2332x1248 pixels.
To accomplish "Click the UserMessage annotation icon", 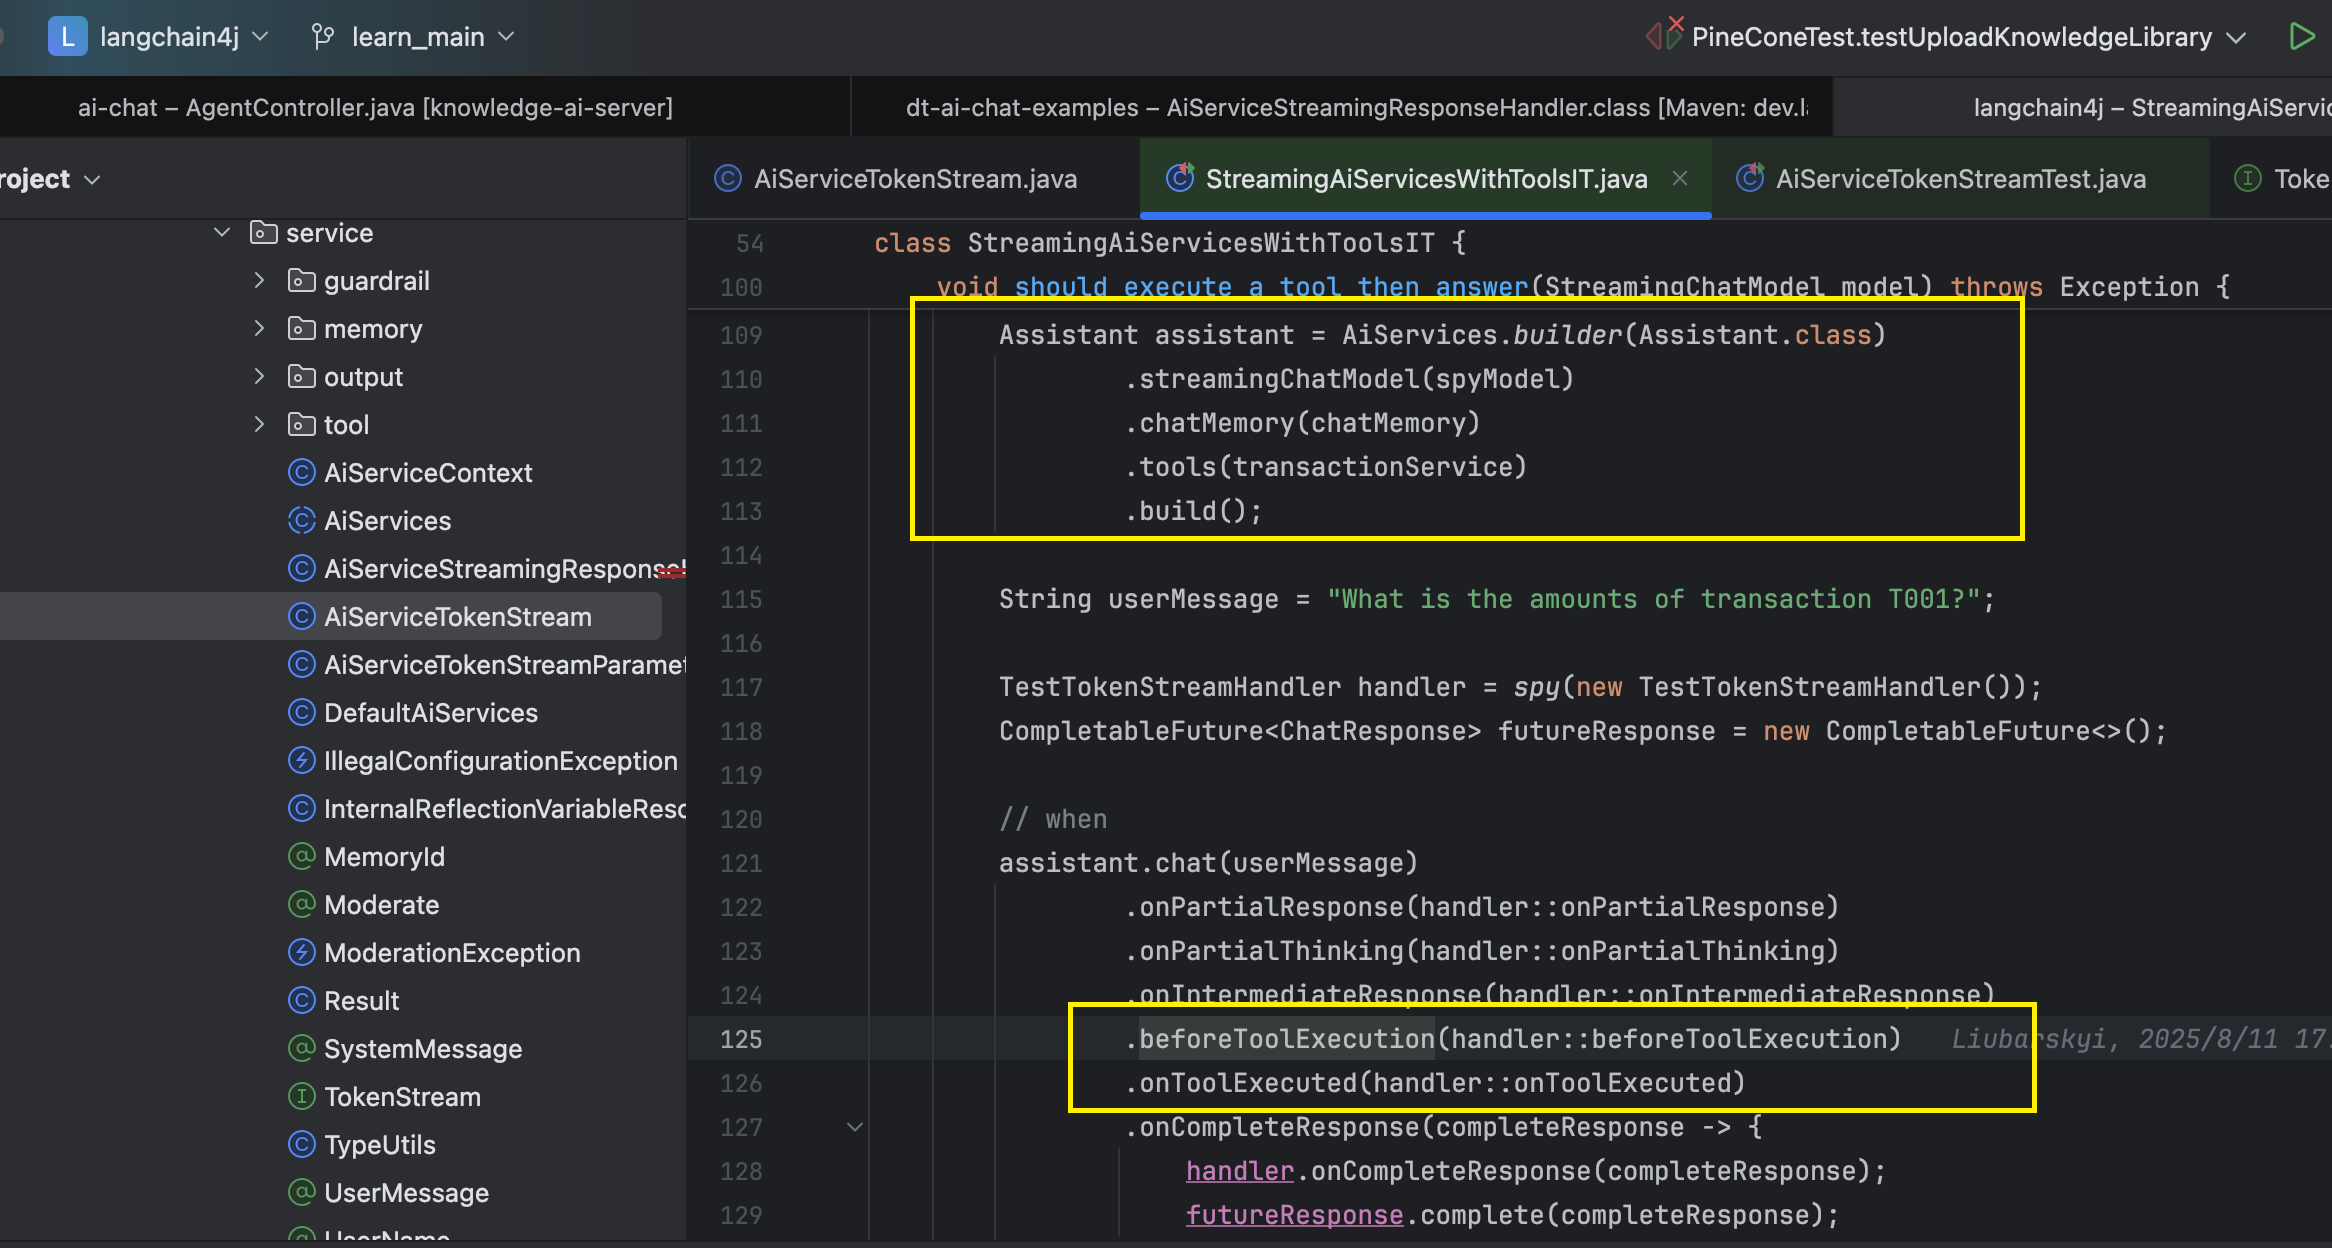I will [x=301, y=1193].
